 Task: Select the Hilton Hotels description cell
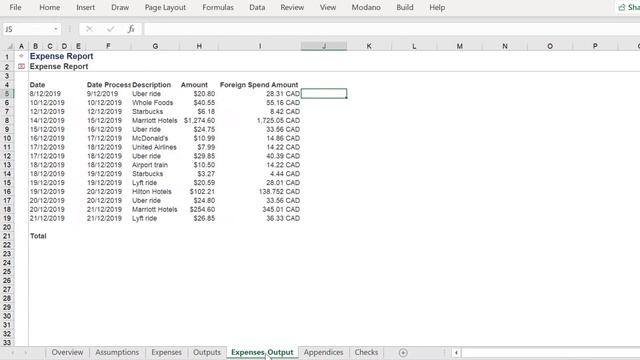[152, 191]
